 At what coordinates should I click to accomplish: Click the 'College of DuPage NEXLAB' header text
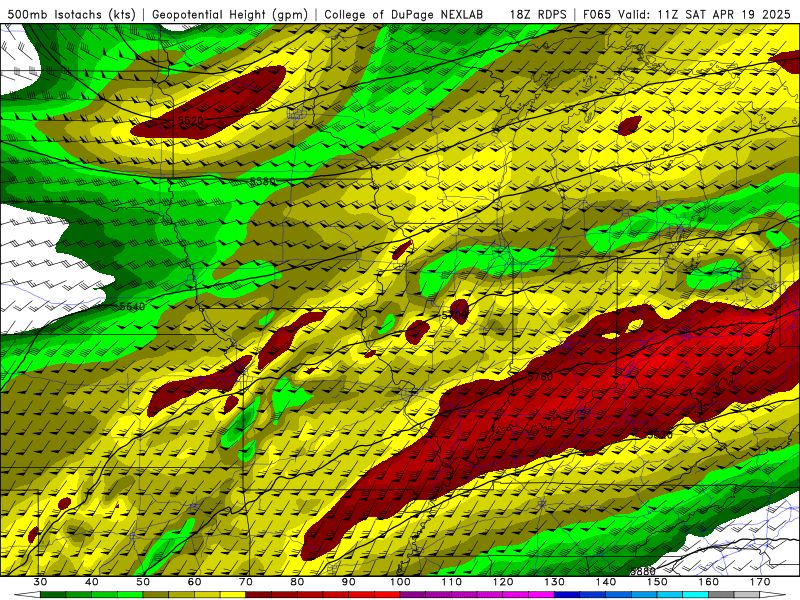[x=404, y=15]
